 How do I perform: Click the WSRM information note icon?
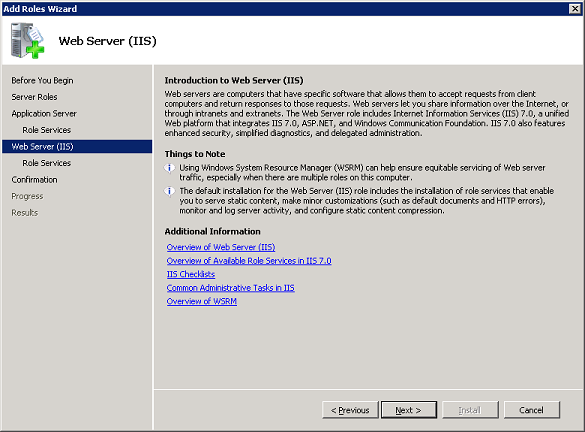(169, 168)
